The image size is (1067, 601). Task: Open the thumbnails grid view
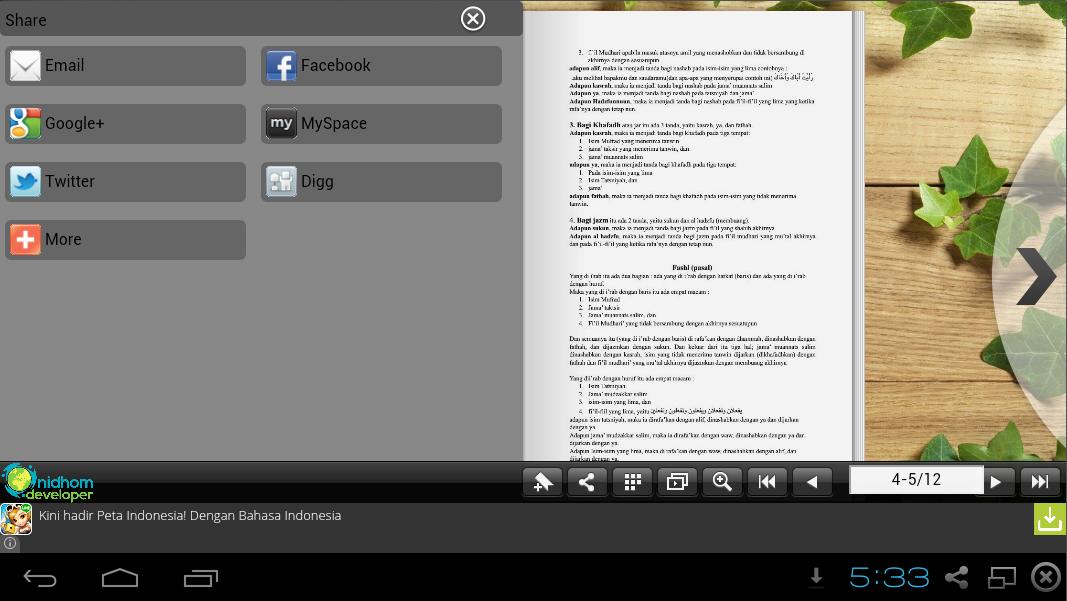click(632, 482)
